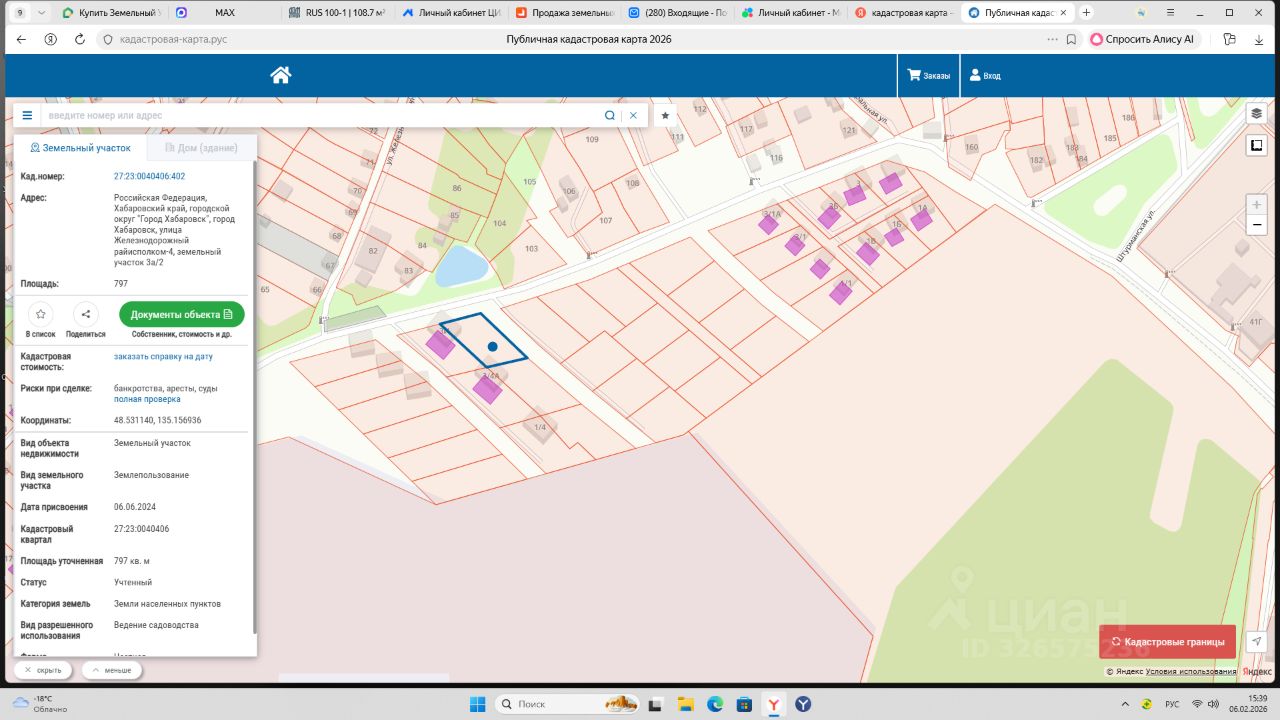Close the Публичная кадастровая browser tab

tap(1063, 13)
